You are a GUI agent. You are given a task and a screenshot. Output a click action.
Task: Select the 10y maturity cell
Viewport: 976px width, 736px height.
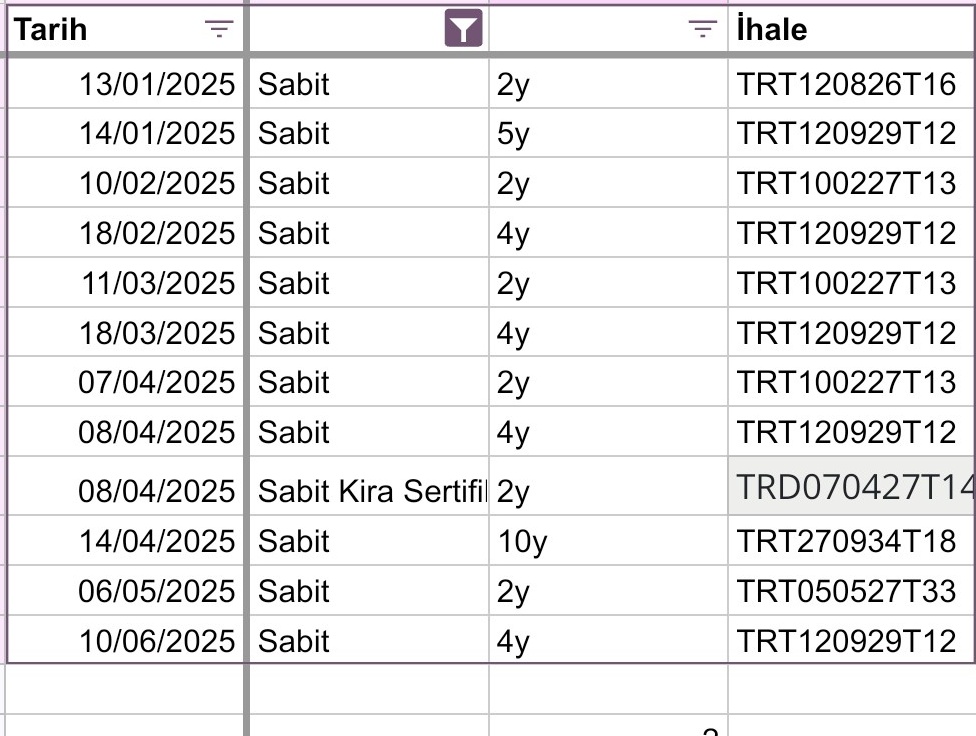tap(608, 540)
